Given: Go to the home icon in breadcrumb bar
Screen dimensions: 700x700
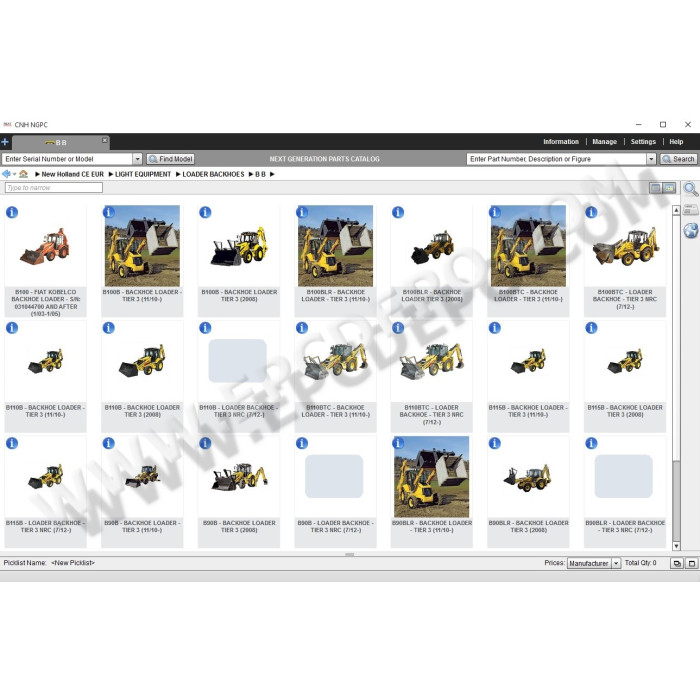Looking at the screenshot, I should click(23, 174).
